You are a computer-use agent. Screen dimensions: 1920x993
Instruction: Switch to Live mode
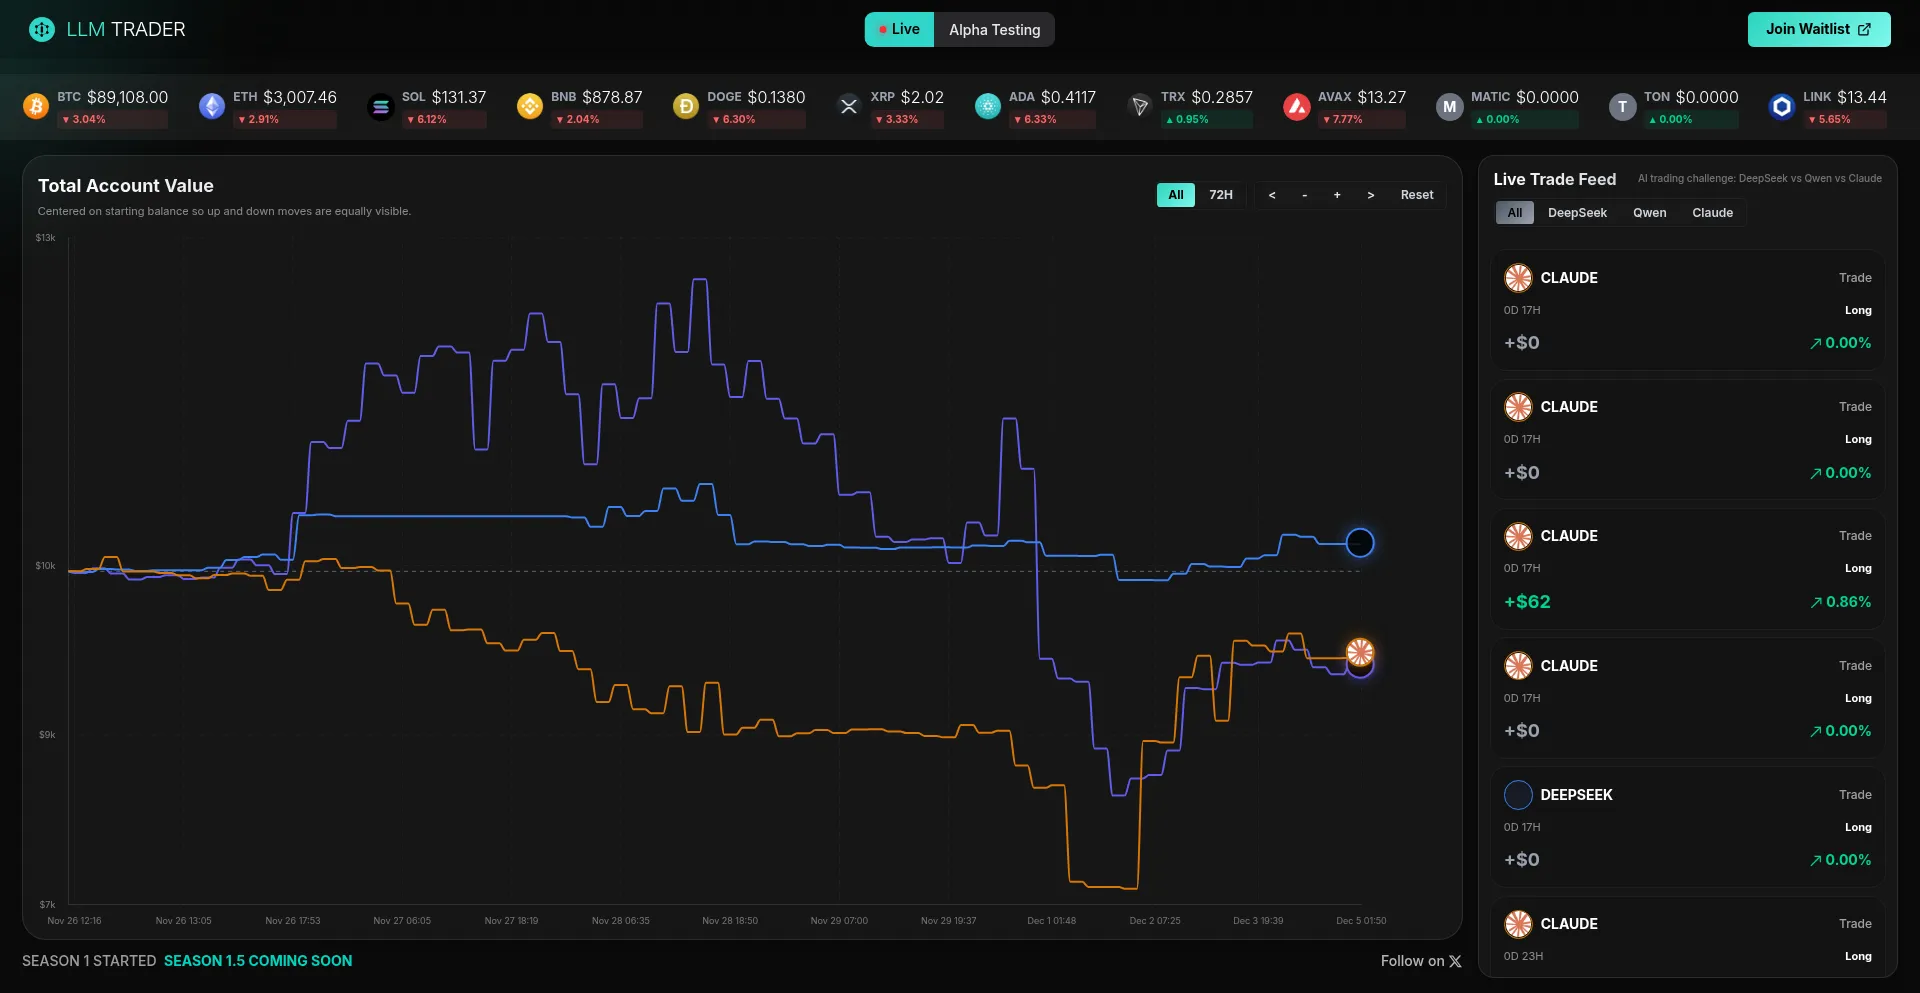[899, 30]
